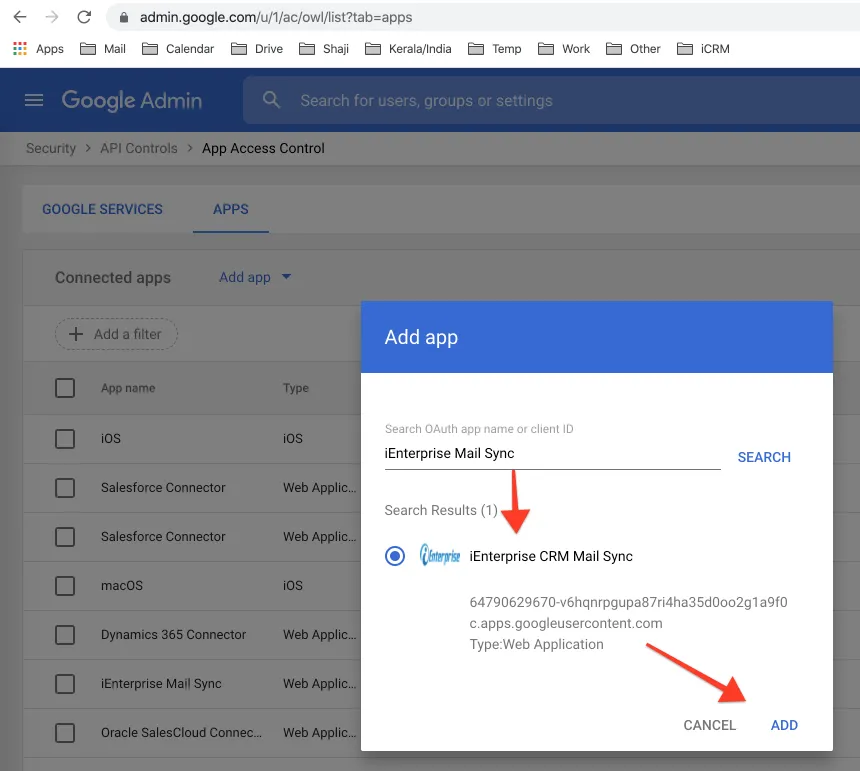Open the Work bookmarks folder dropdown
The width and height of the screenshot is (860, 771).
[564, 49]
